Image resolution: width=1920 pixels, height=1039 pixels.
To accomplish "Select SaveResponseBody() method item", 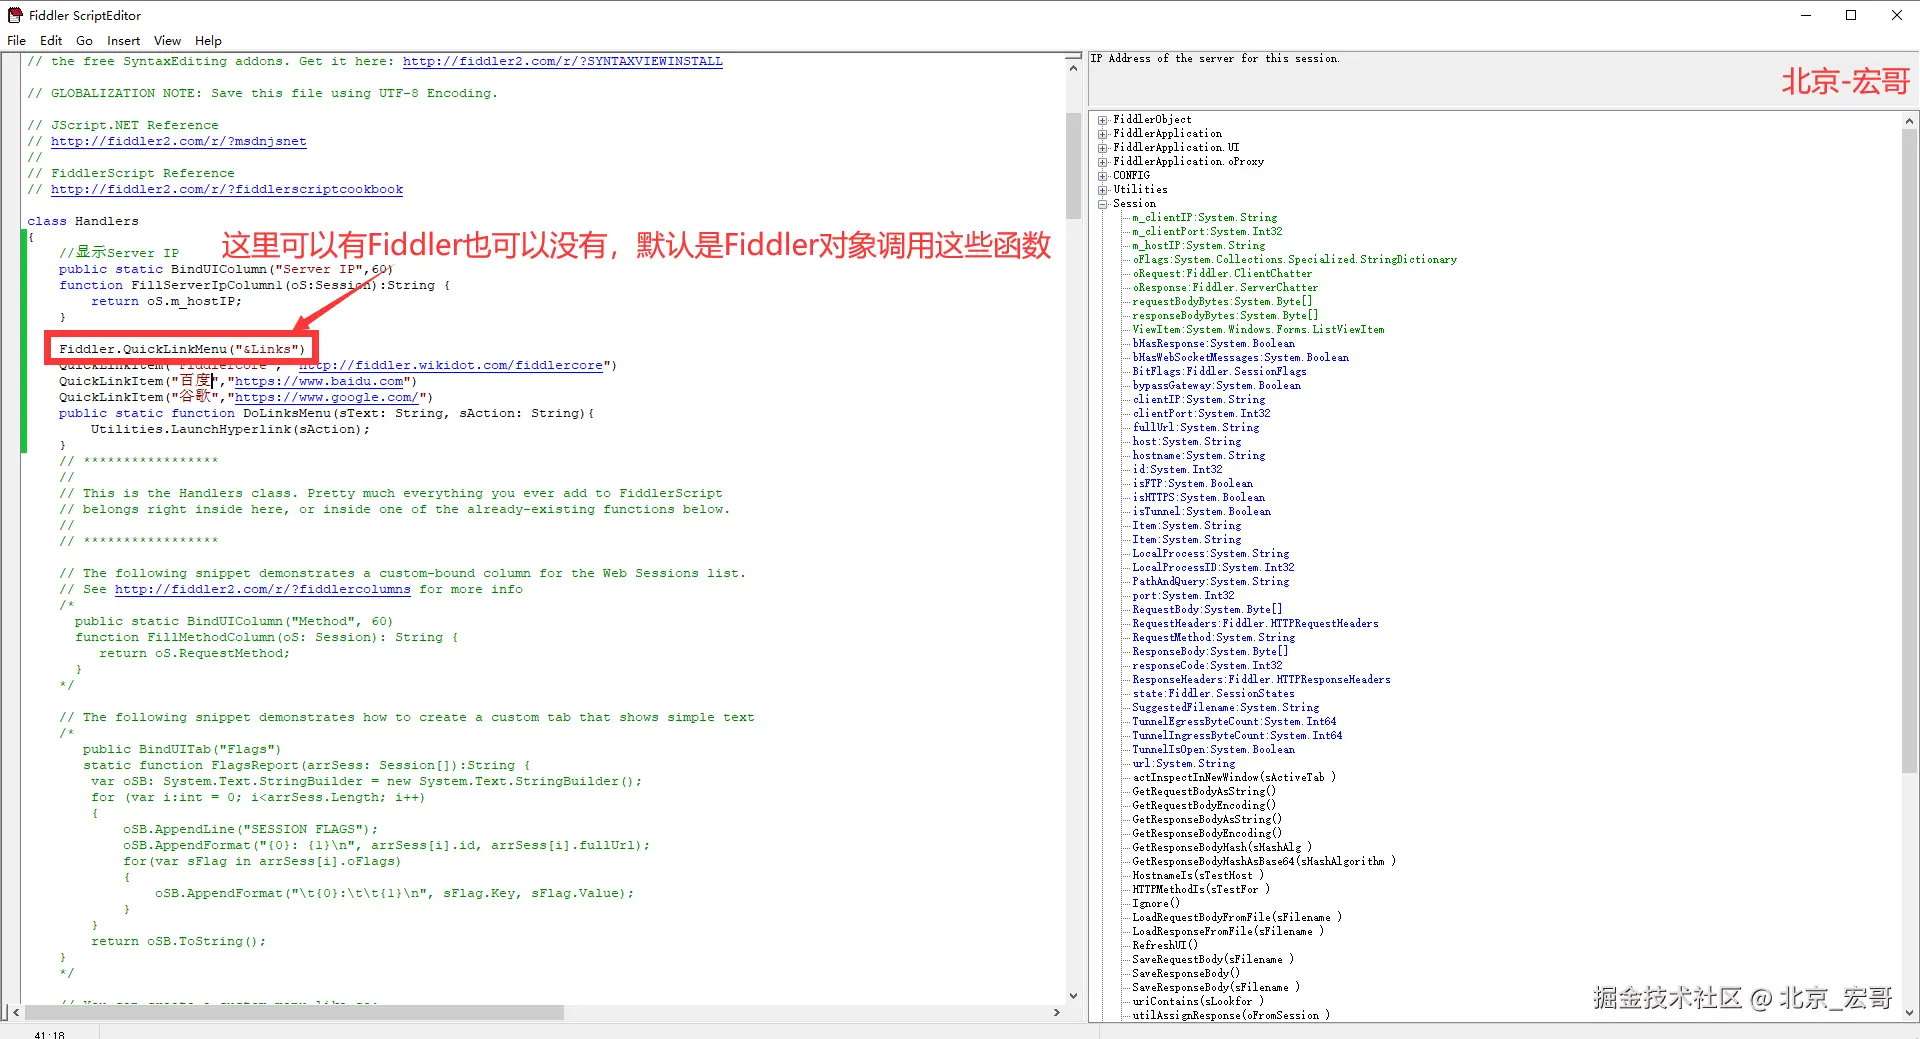I will tap(1186, 974).
